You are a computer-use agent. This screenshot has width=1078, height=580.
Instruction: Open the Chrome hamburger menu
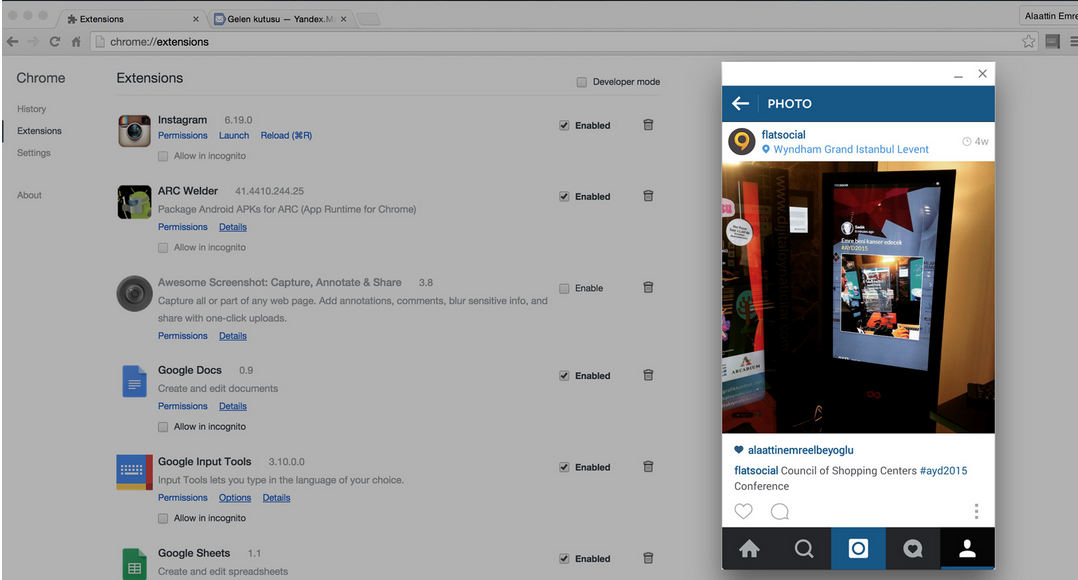(1073, 41)
